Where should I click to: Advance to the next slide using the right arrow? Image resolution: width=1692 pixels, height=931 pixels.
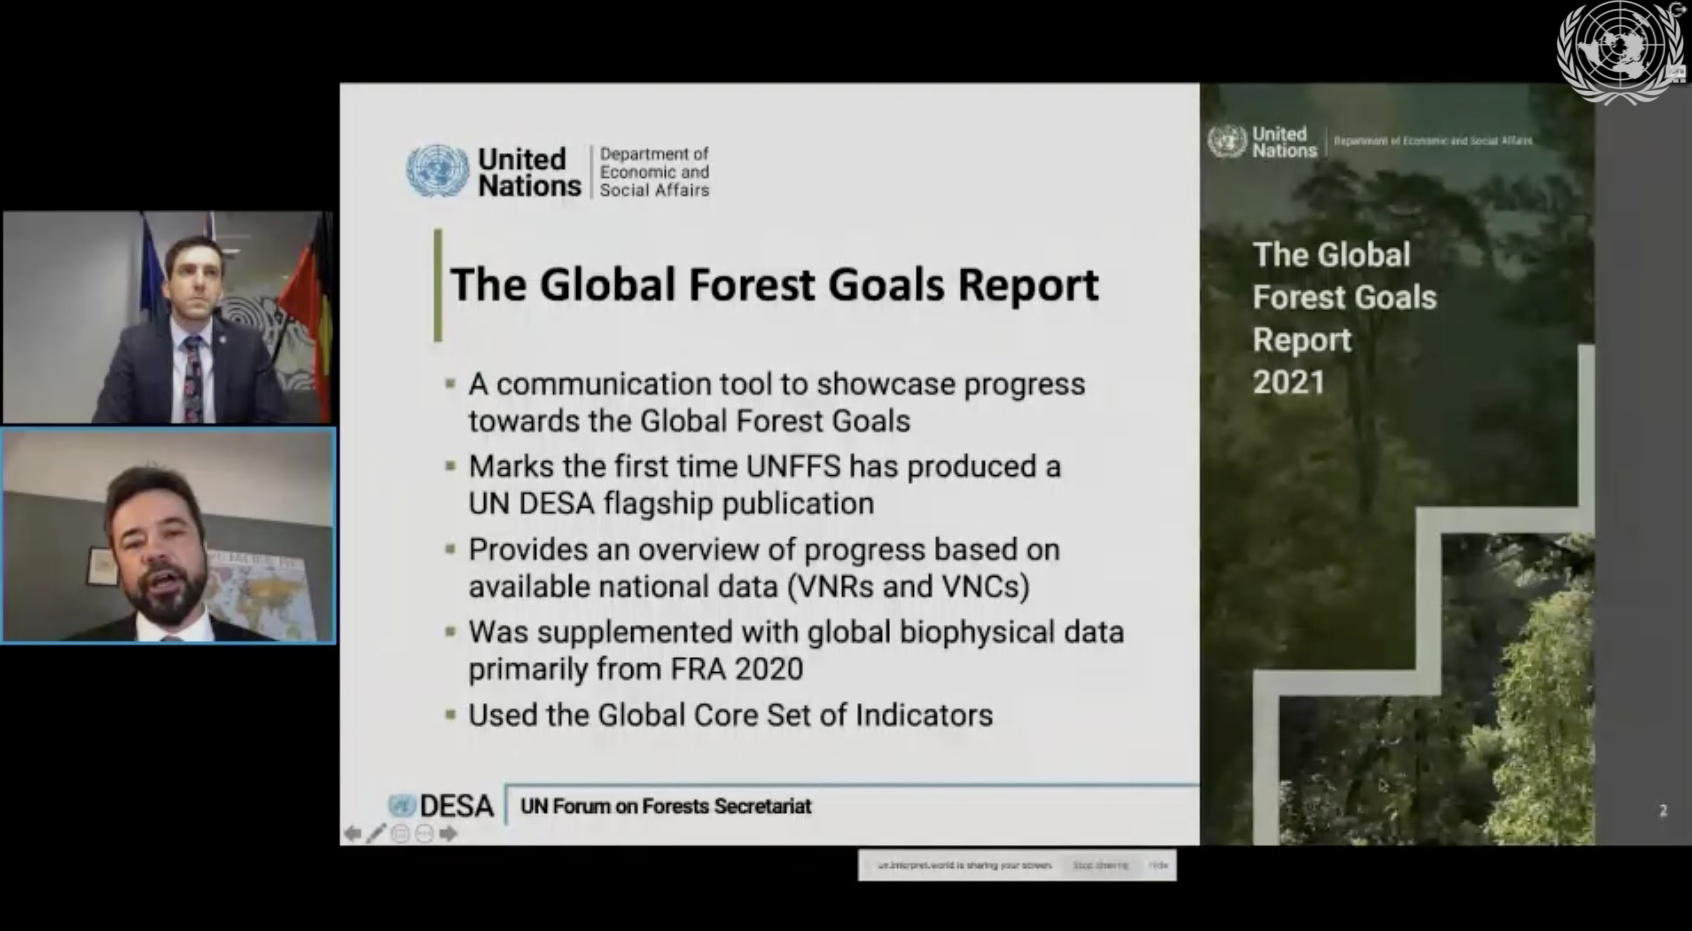tap(448, 833)
